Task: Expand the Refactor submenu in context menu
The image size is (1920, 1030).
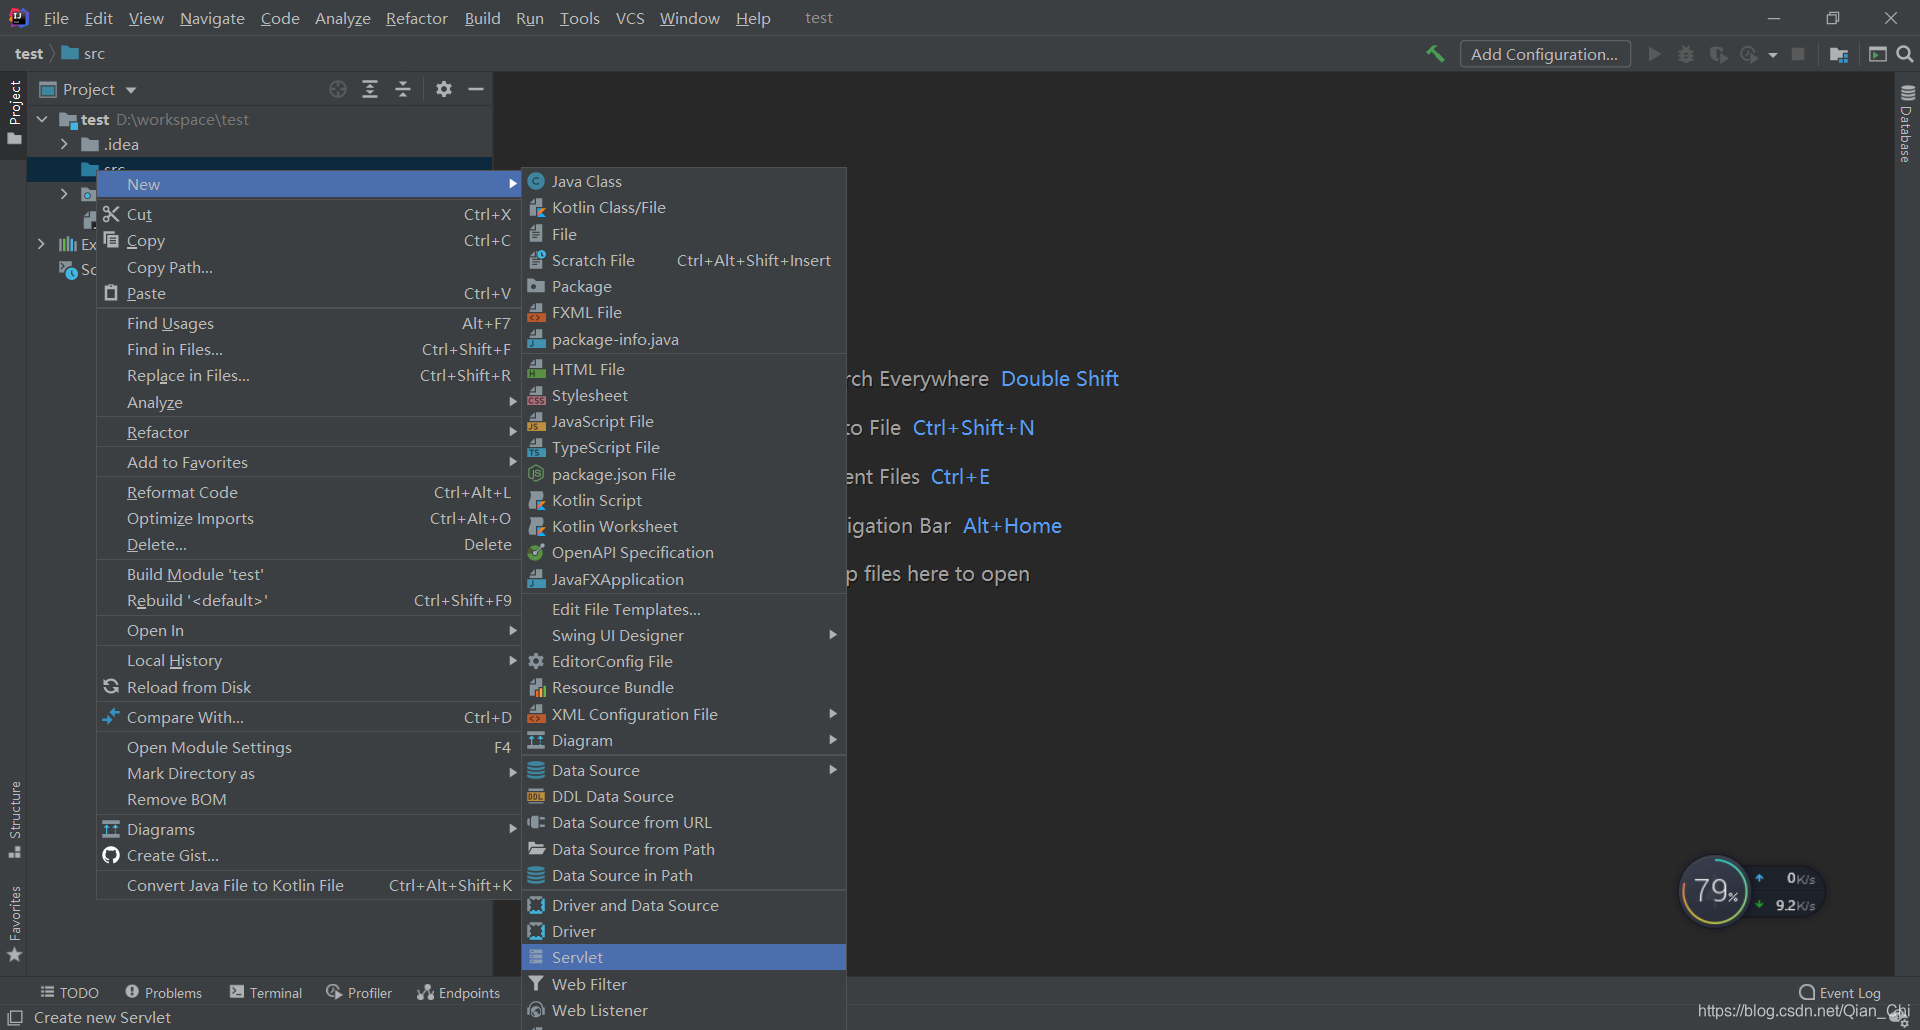Action: pyautogui.click(x=308, y=432)
